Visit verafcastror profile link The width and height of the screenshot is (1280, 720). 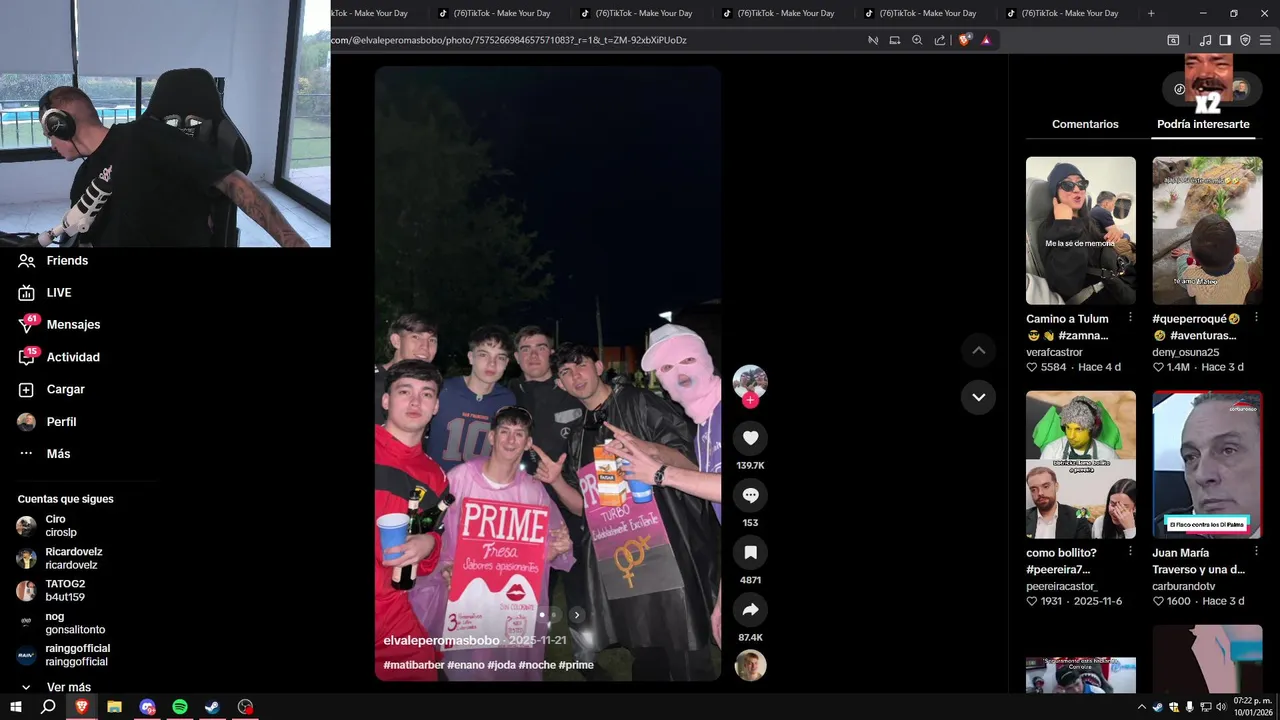pos(1054,352)
